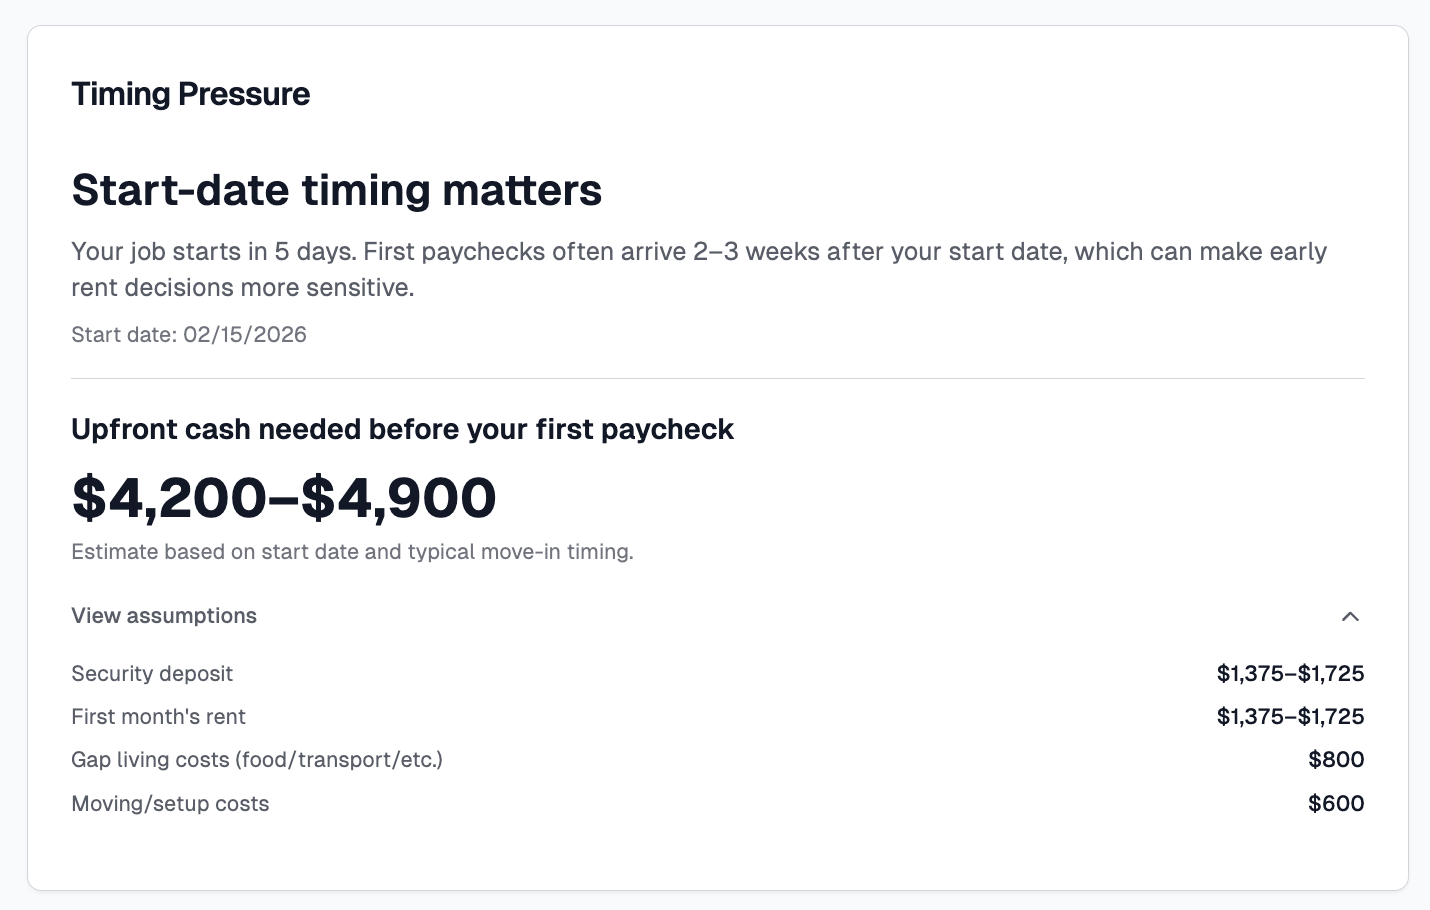
Task: Click the words 'Pressure' in the card title
Action: [x=244, y=94]
